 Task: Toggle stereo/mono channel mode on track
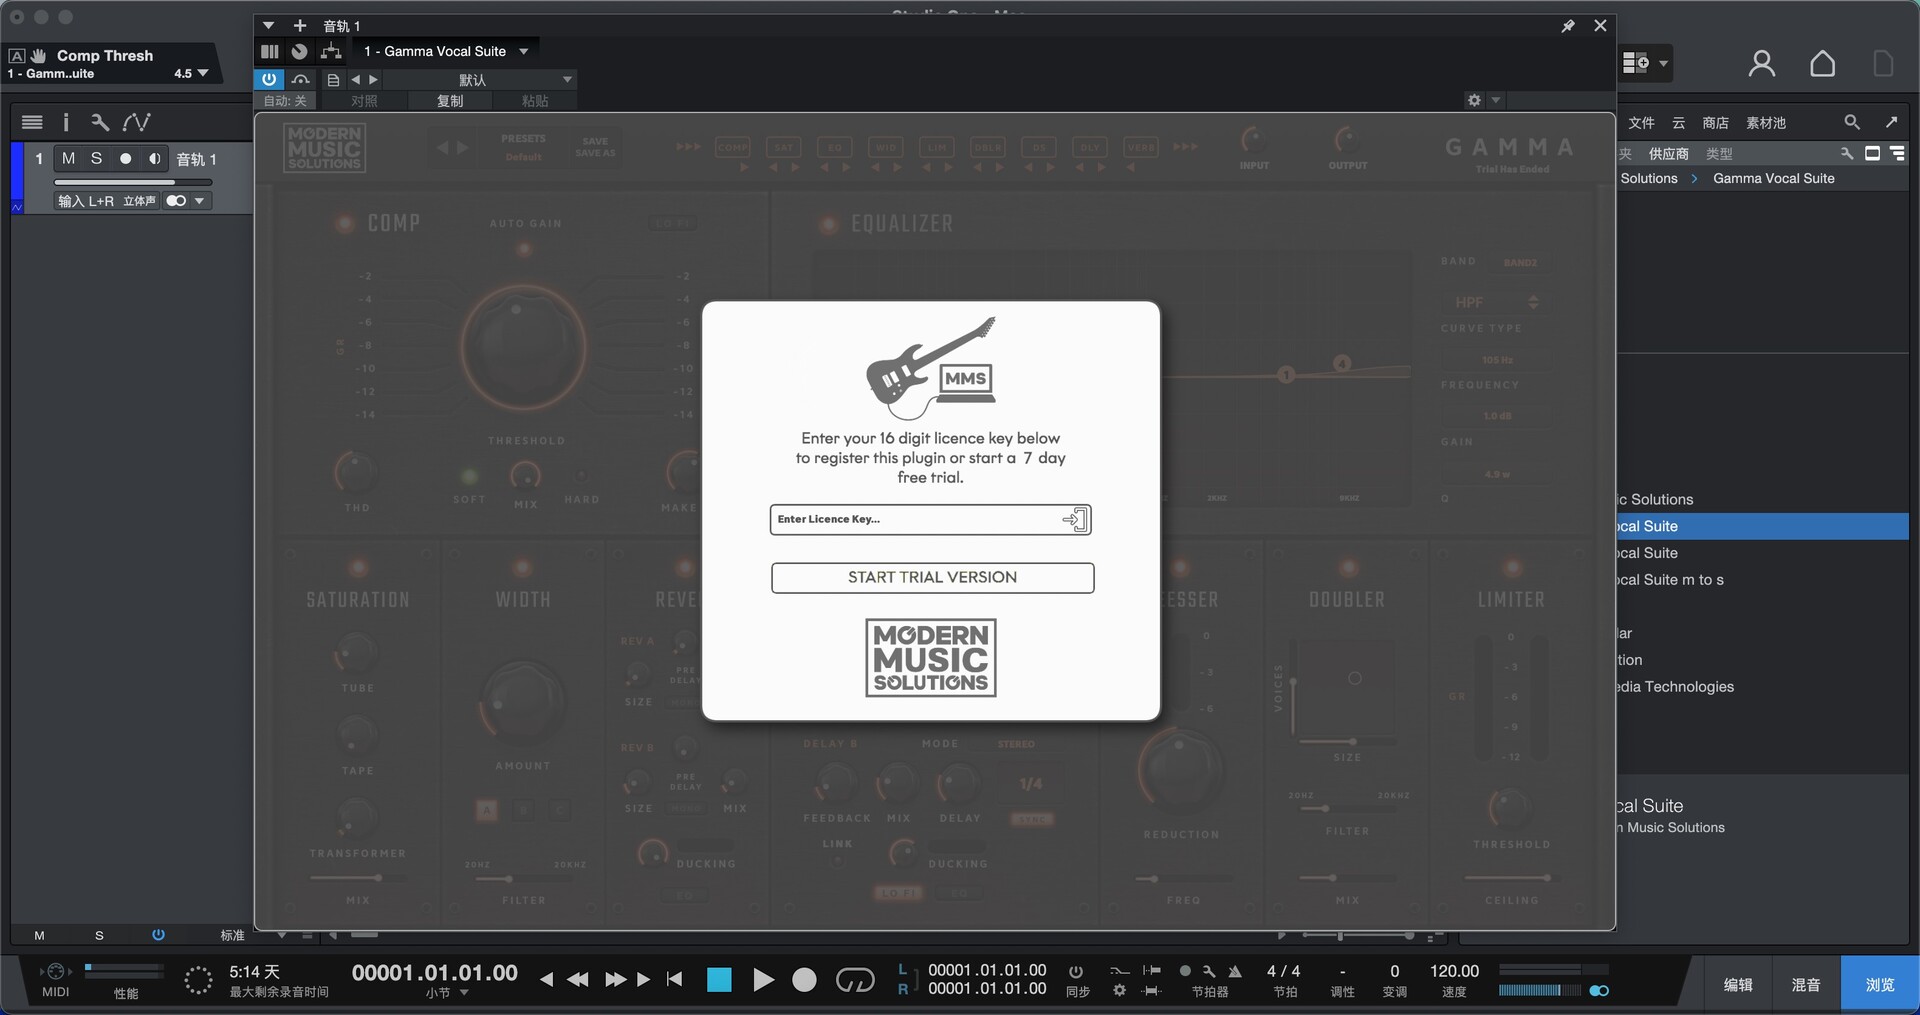[176, 201]
